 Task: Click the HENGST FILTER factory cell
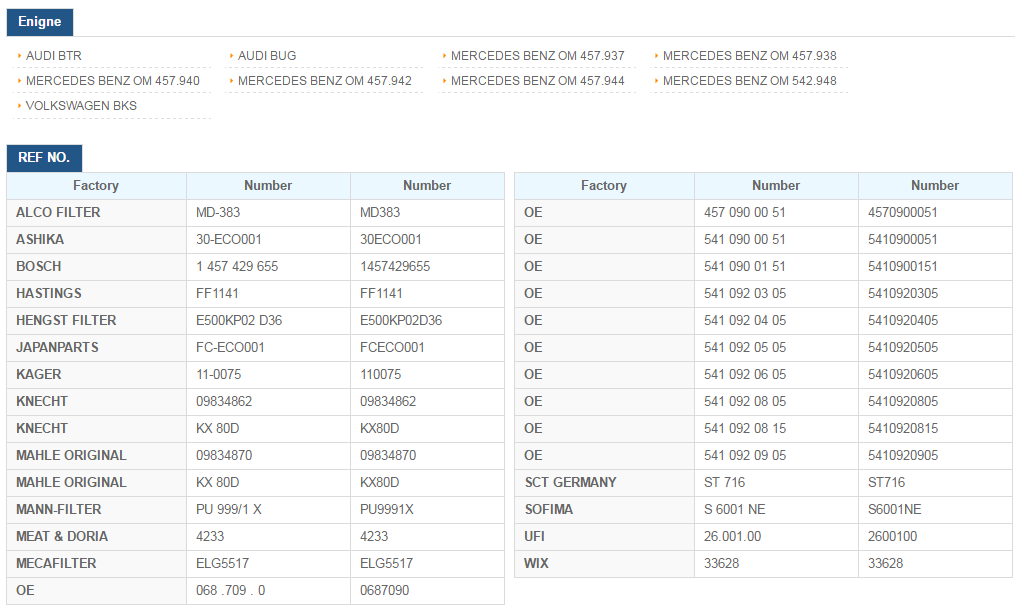tap(97, 321)
